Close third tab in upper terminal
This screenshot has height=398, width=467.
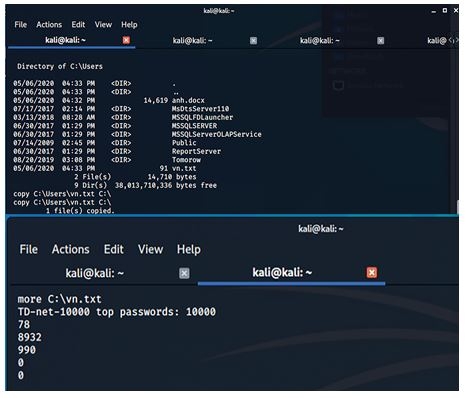point(380,41)
